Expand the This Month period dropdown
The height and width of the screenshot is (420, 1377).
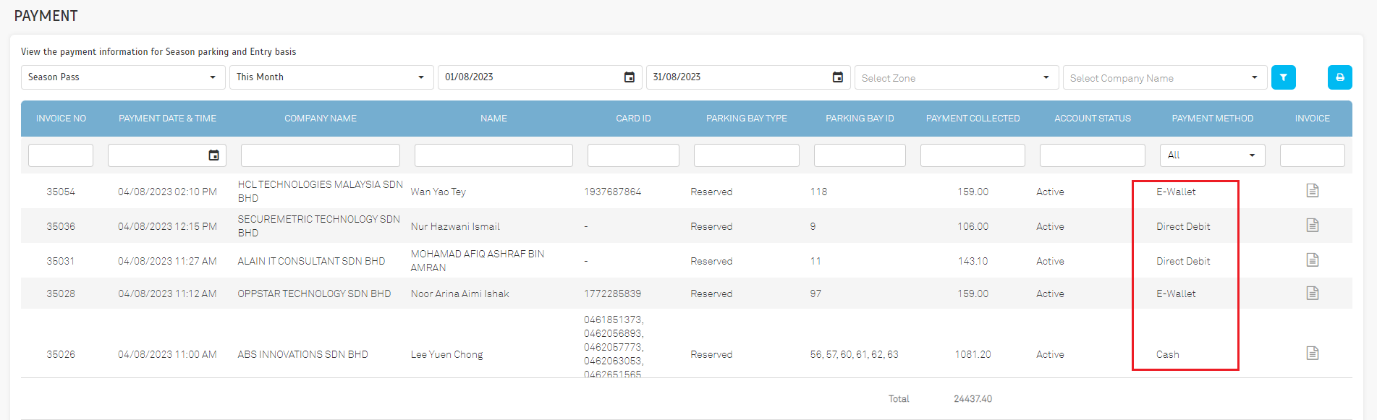331,78
